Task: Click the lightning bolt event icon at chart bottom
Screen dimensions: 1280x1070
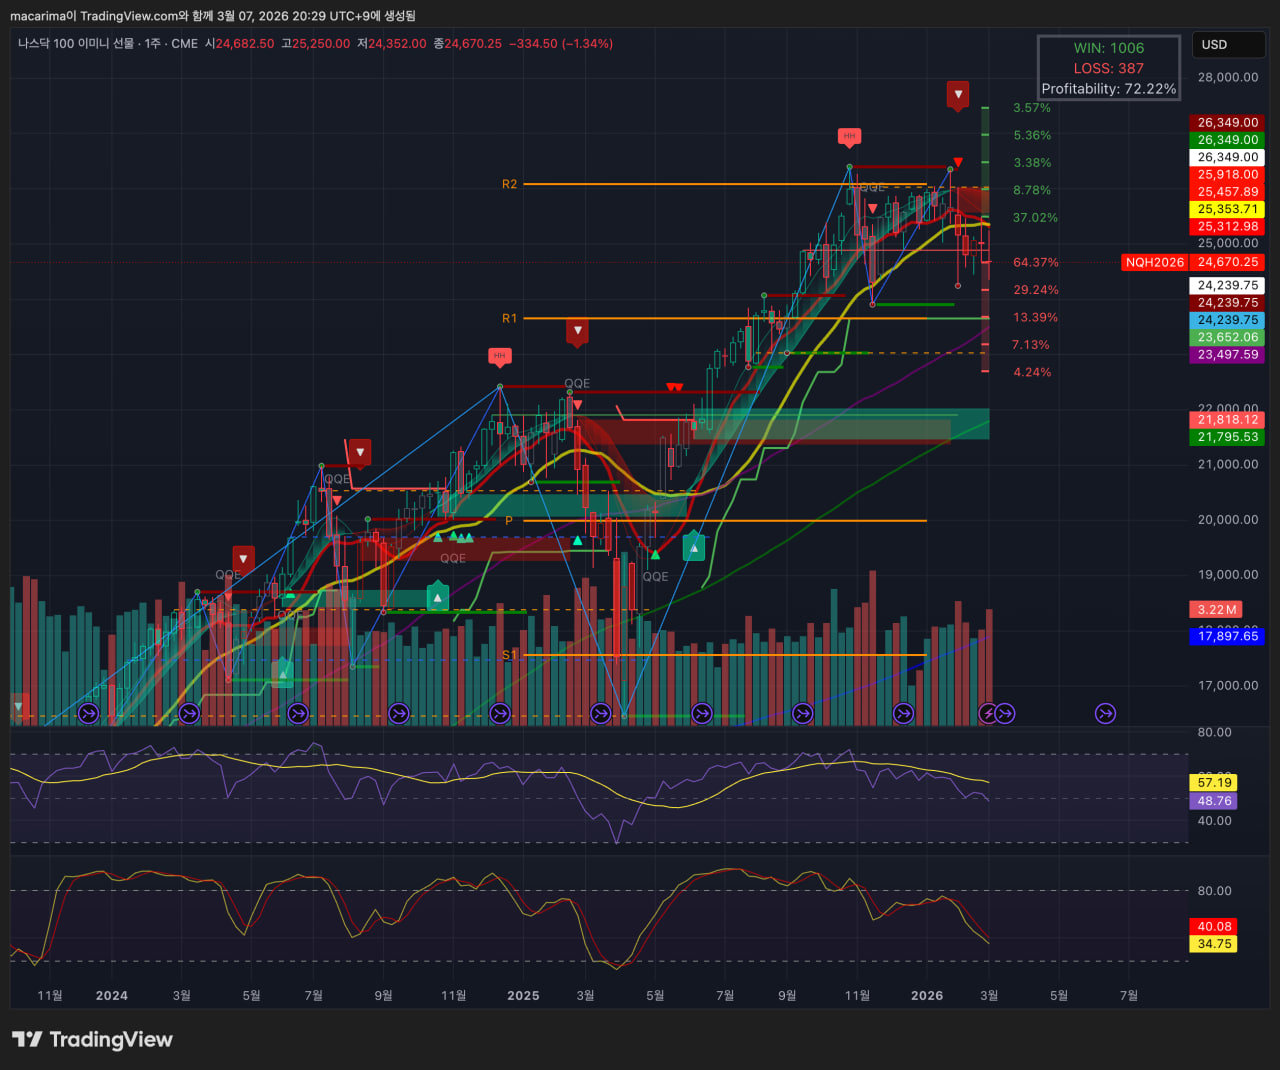Action: tap(989, 713)
